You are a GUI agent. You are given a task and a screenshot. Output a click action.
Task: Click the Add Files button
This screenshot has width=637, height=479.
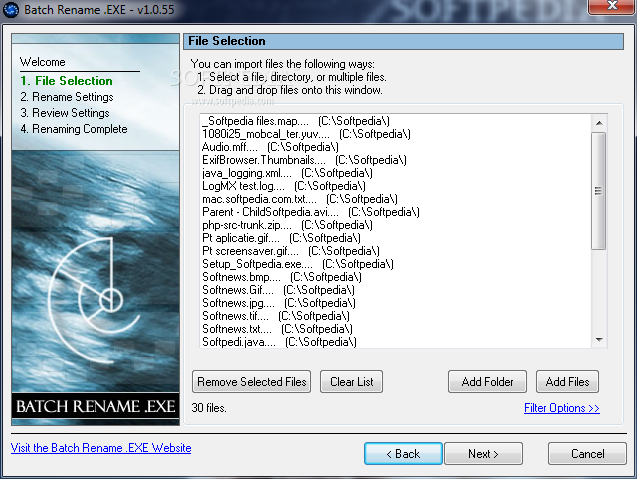[567, 381]
